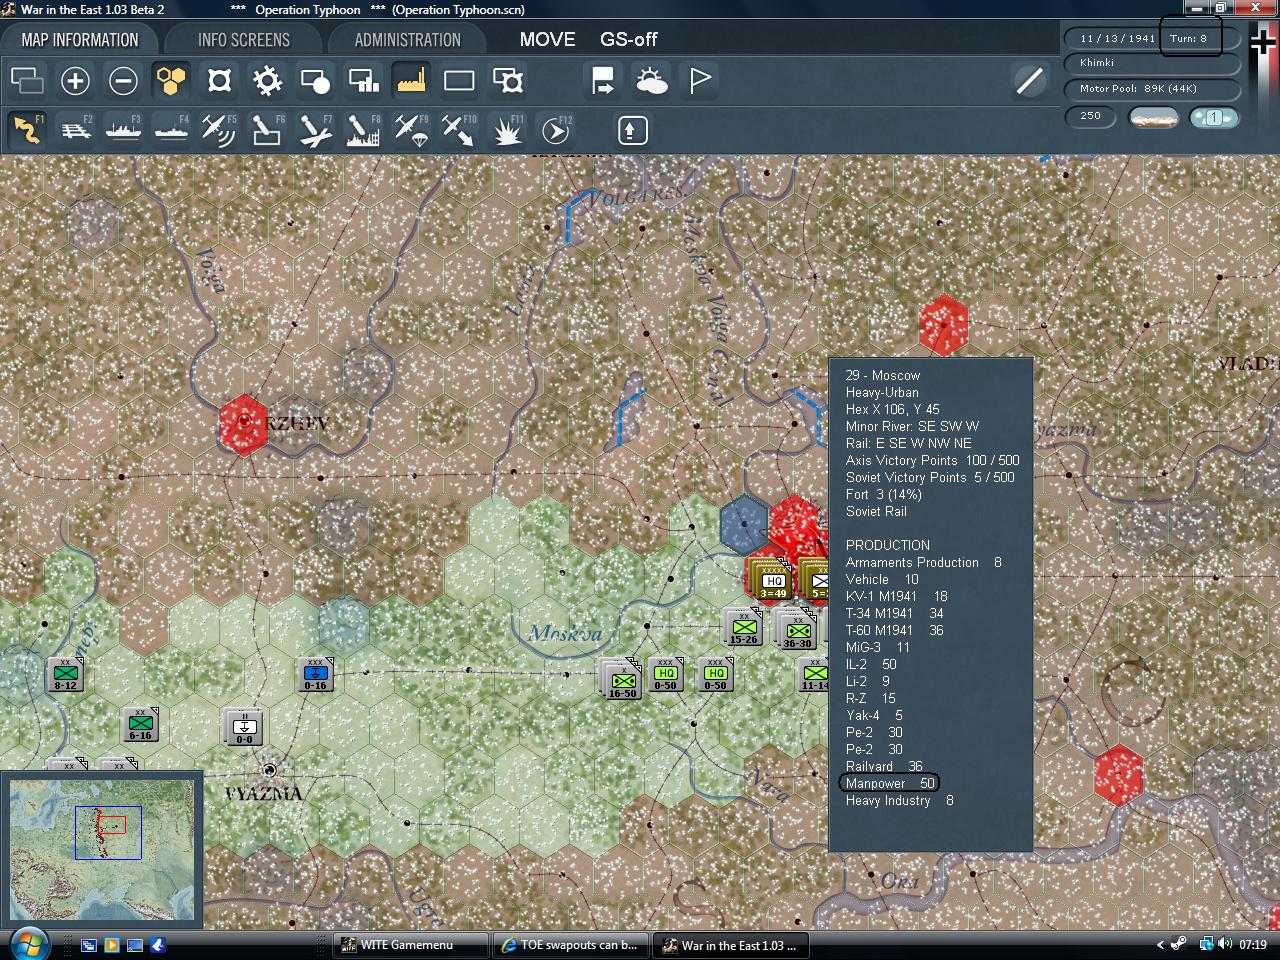Switch to the INFO SCREENS tab
The width and height of the screenshot is (1280, 960).
click(x=243, y=40)
